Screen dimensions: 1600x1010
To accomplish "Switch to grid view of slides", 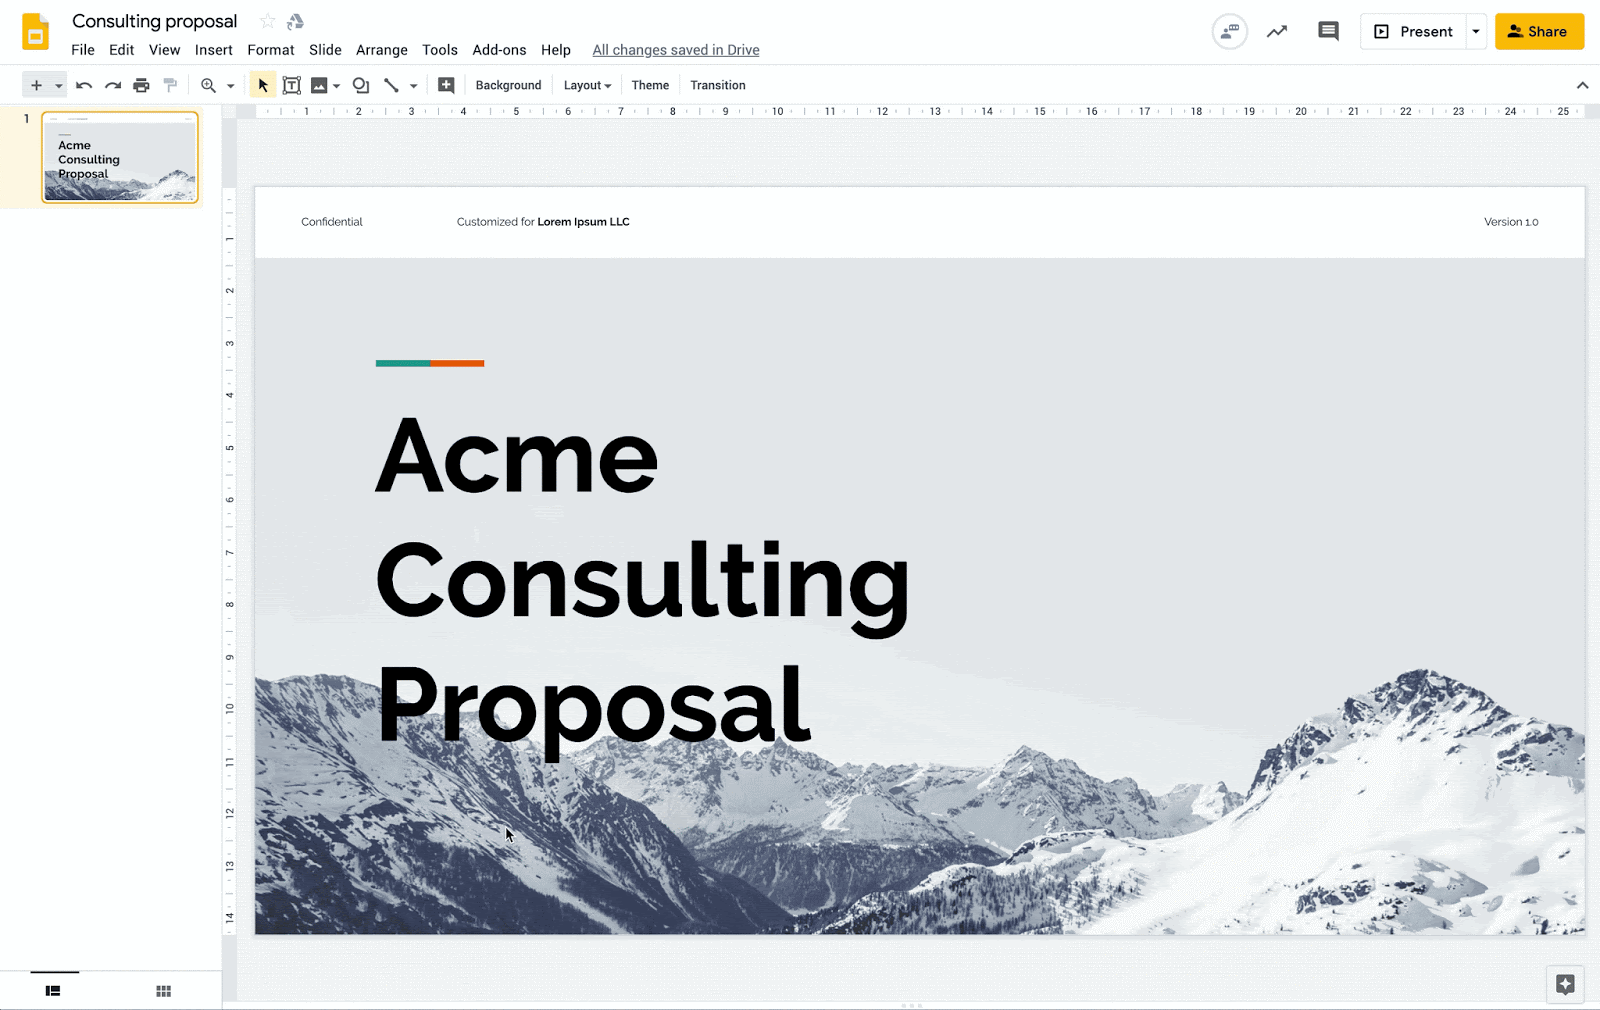I will click(164, 991).
